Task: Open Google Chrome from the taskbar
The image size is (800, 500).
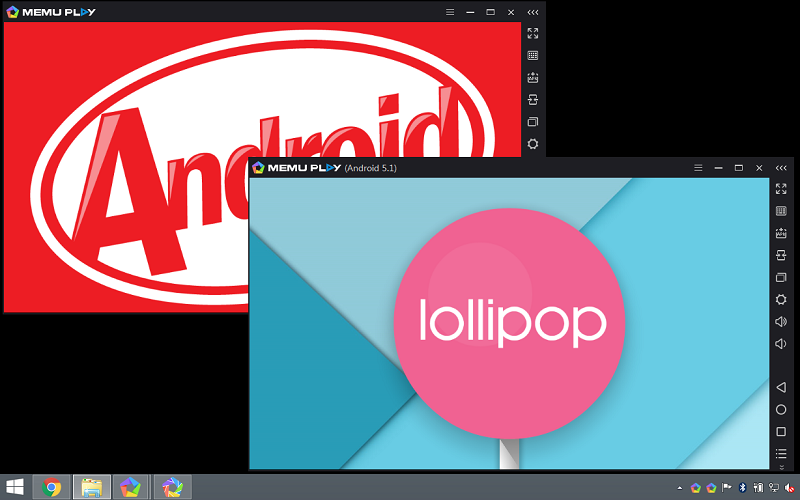Action: pyautogui.click(x=51, y=487)
